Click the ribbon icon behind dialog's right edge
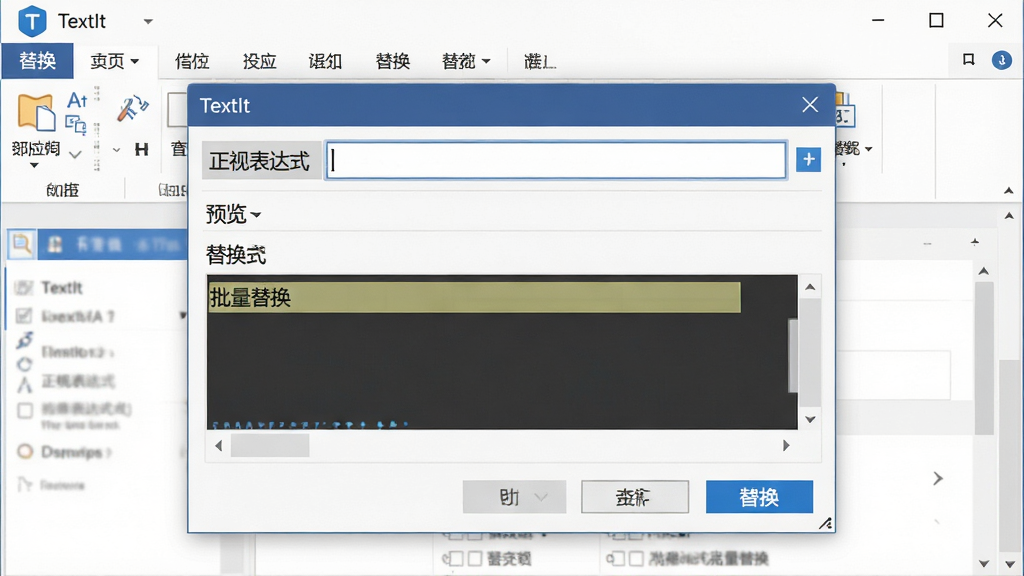 [x=845, y=111]
